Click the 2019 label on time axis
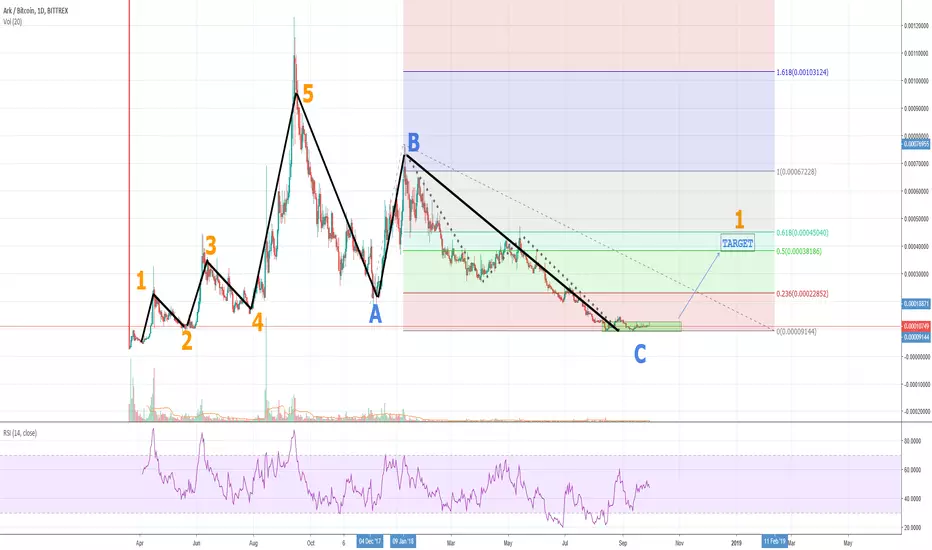Screen dimensions: 932x550 736,543
